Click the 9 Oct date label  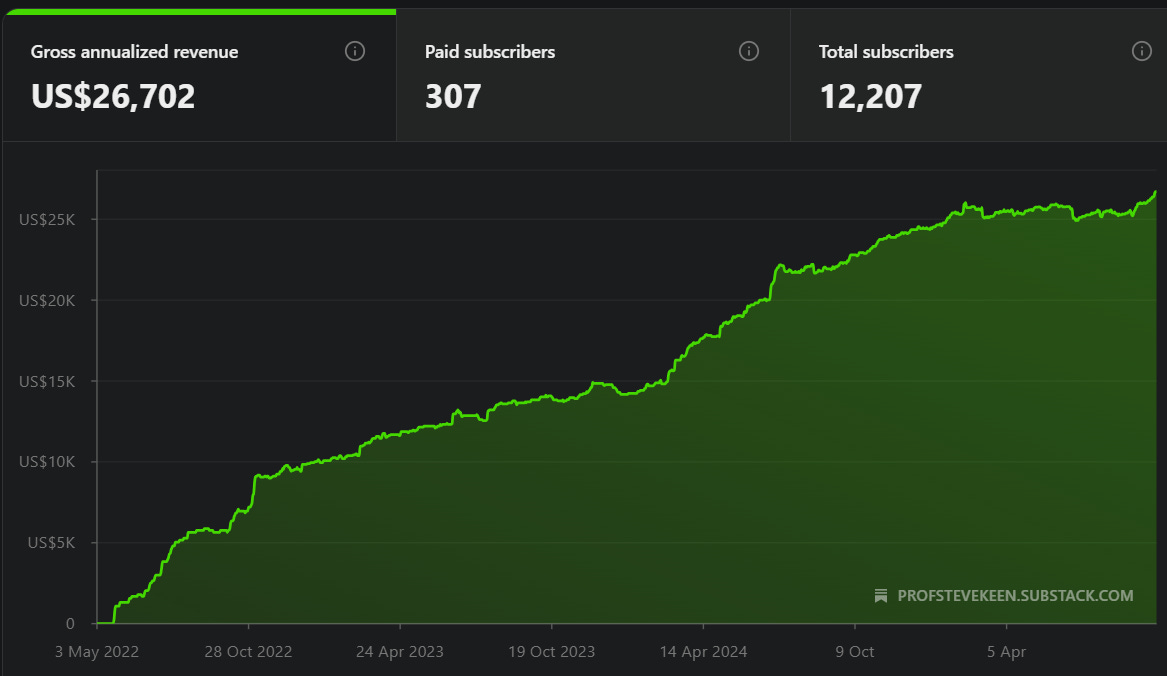pyautogui.click(x=854, y=652)
